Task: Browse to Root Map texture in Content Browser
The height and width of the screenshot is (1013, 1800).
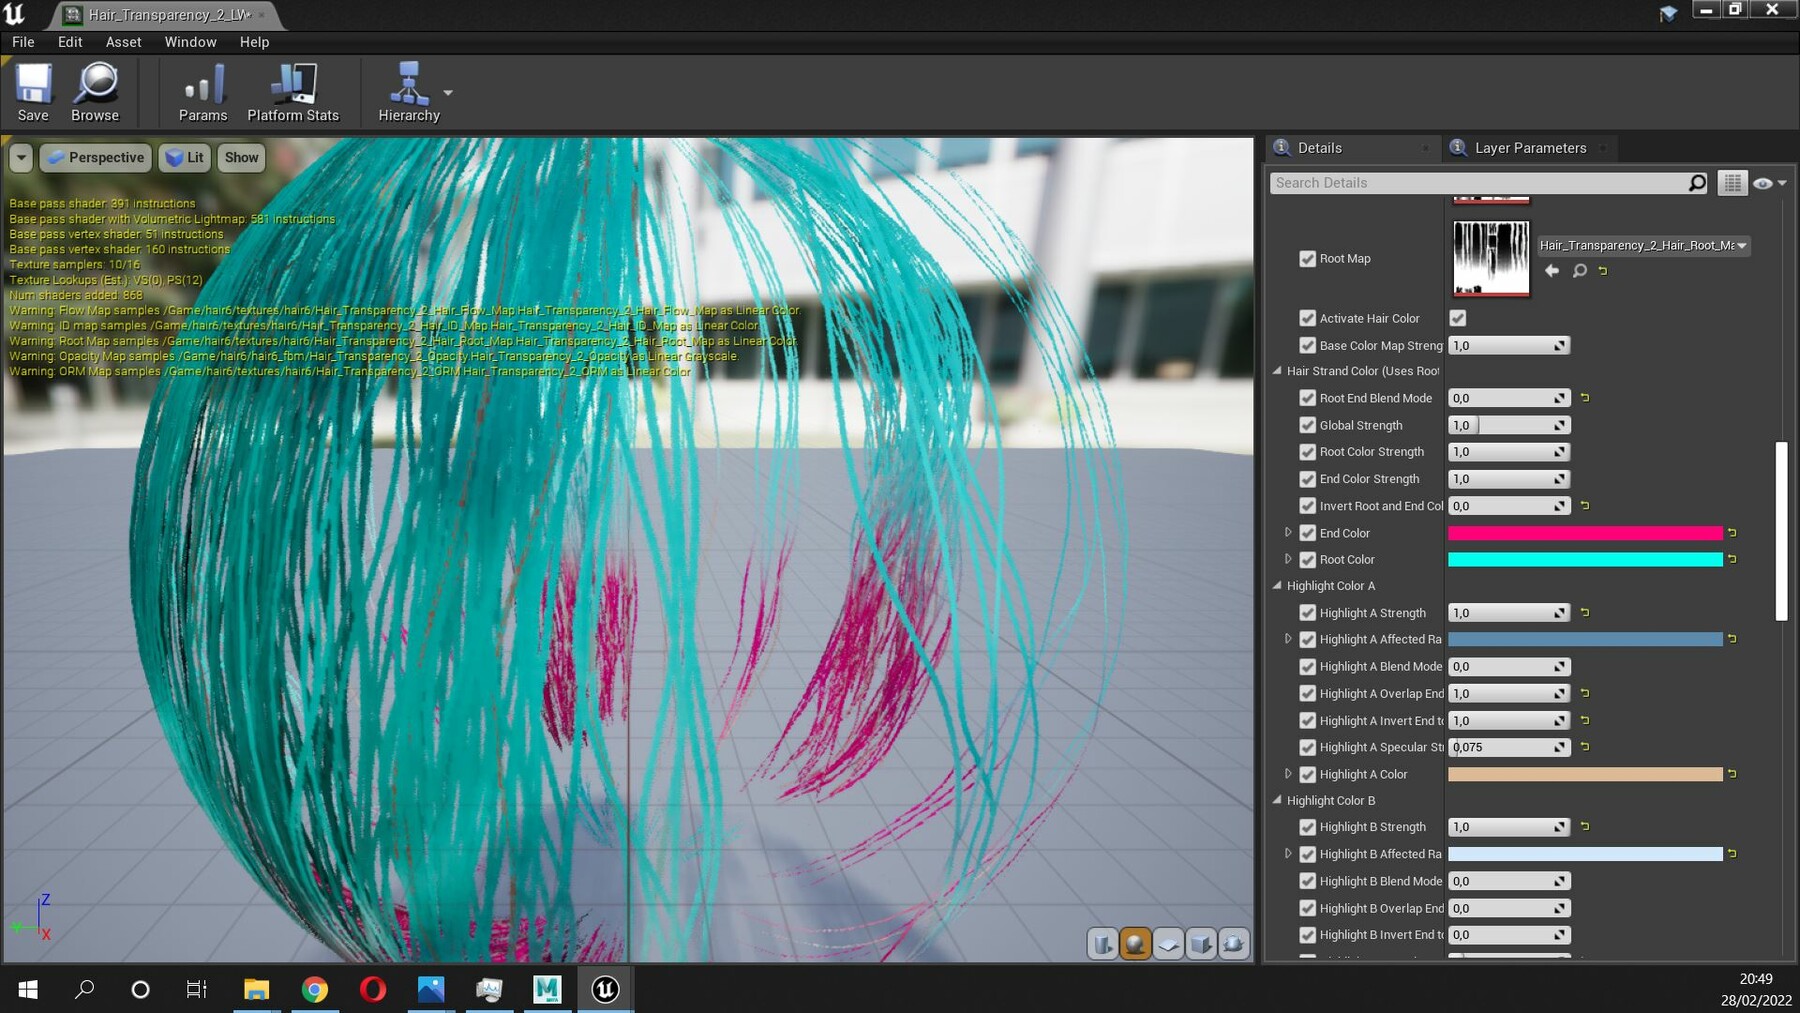Action: 1579,271
